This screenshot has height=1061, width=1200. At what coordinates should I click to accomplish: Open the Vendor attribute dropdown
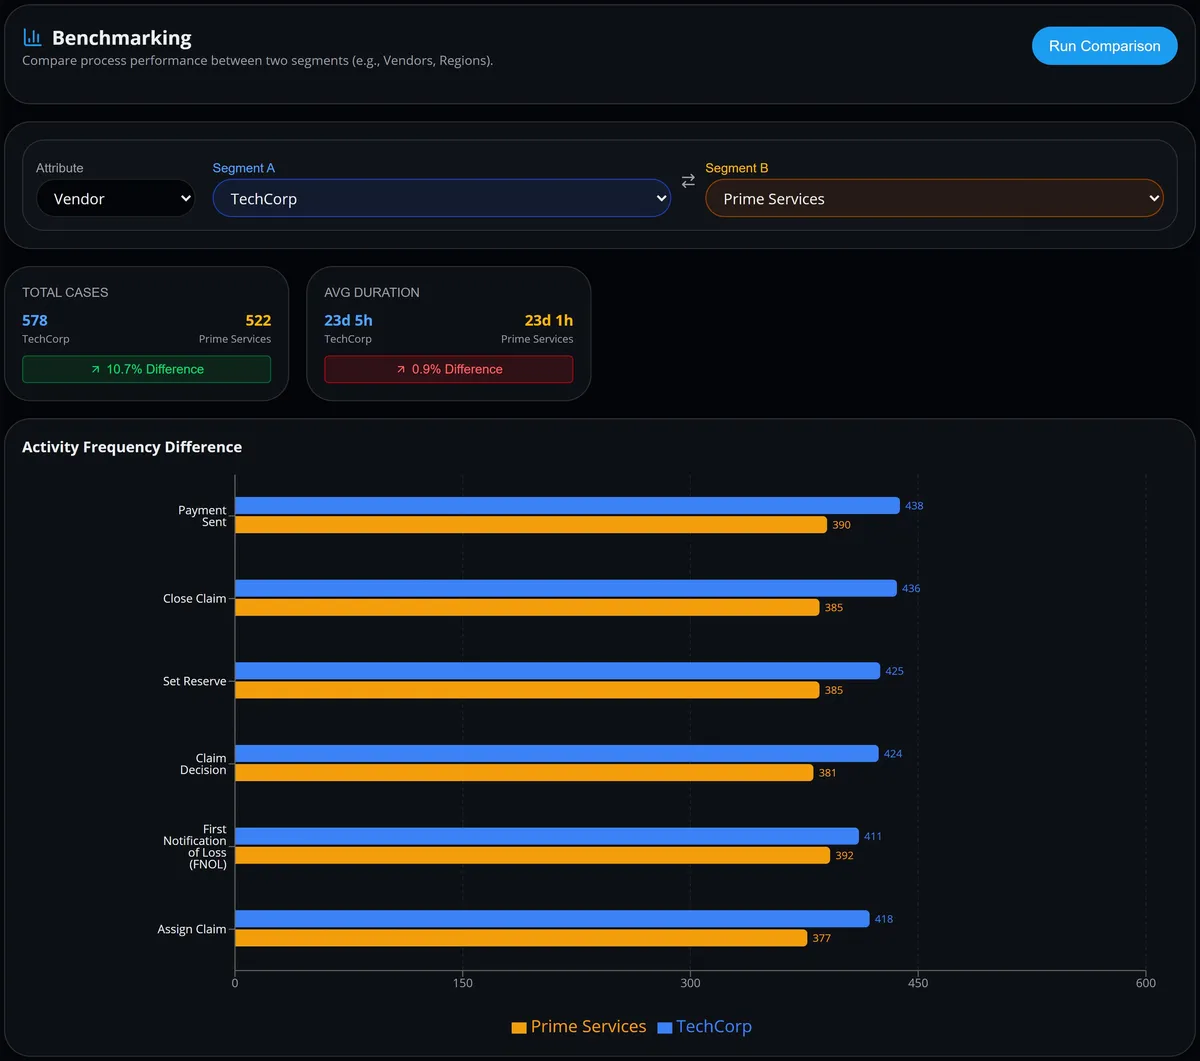click(116, 198)
